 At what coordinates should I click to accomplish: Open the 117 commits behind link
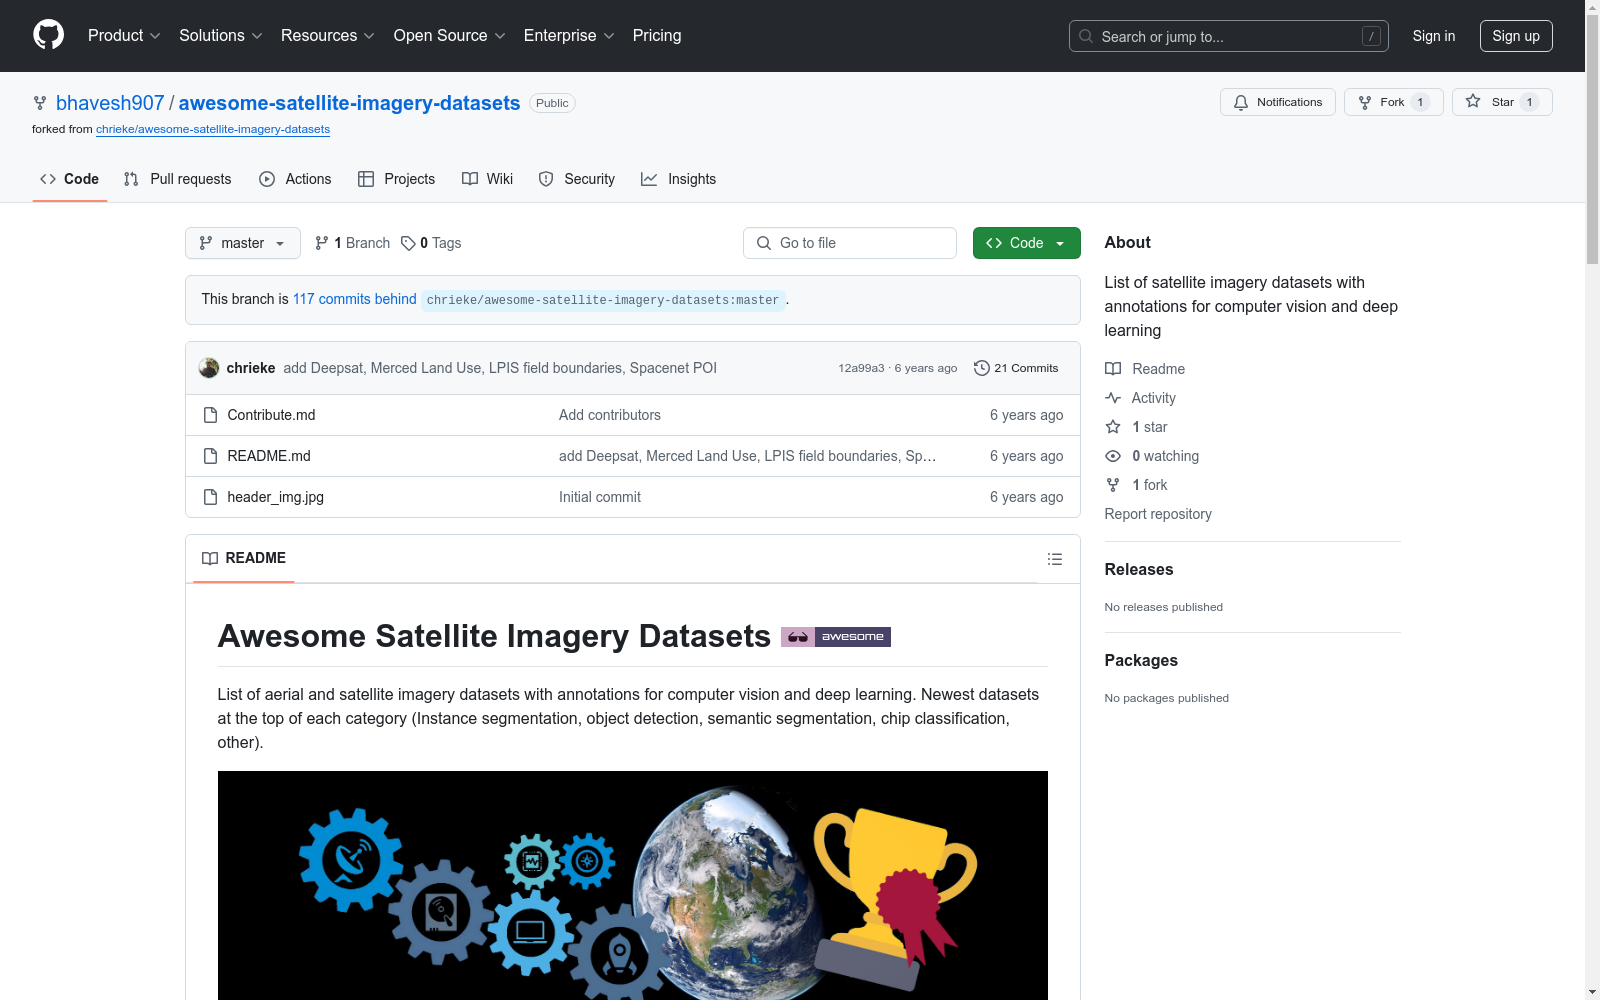(x=354, y=299)
